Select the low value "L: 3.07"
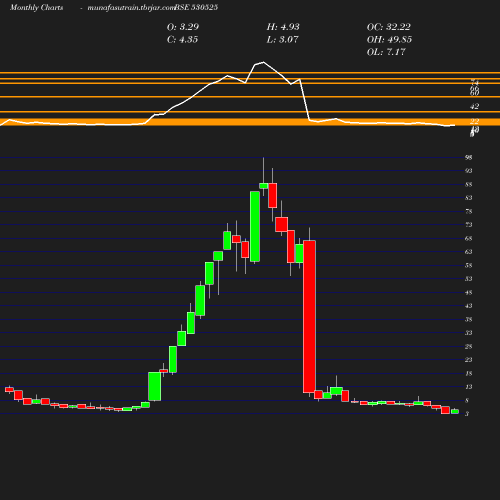This screenshot has height=500, width=500. [282, 39]
